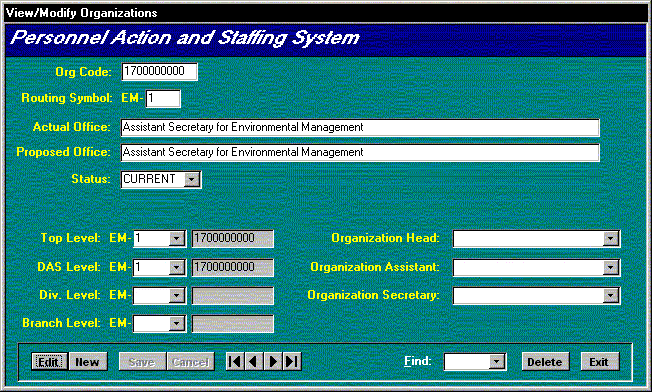
Task: Expand the Organization Assistant dropdown
Action: [611, 267]
